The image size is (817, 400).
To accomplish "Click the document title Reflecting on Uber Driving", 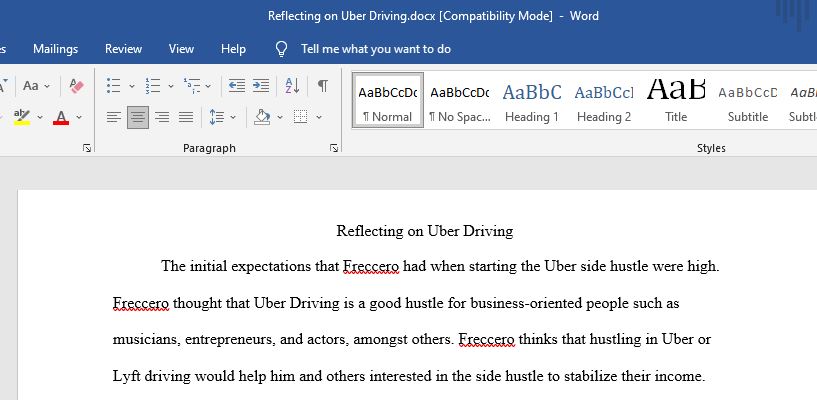I will tap(425, 231).
